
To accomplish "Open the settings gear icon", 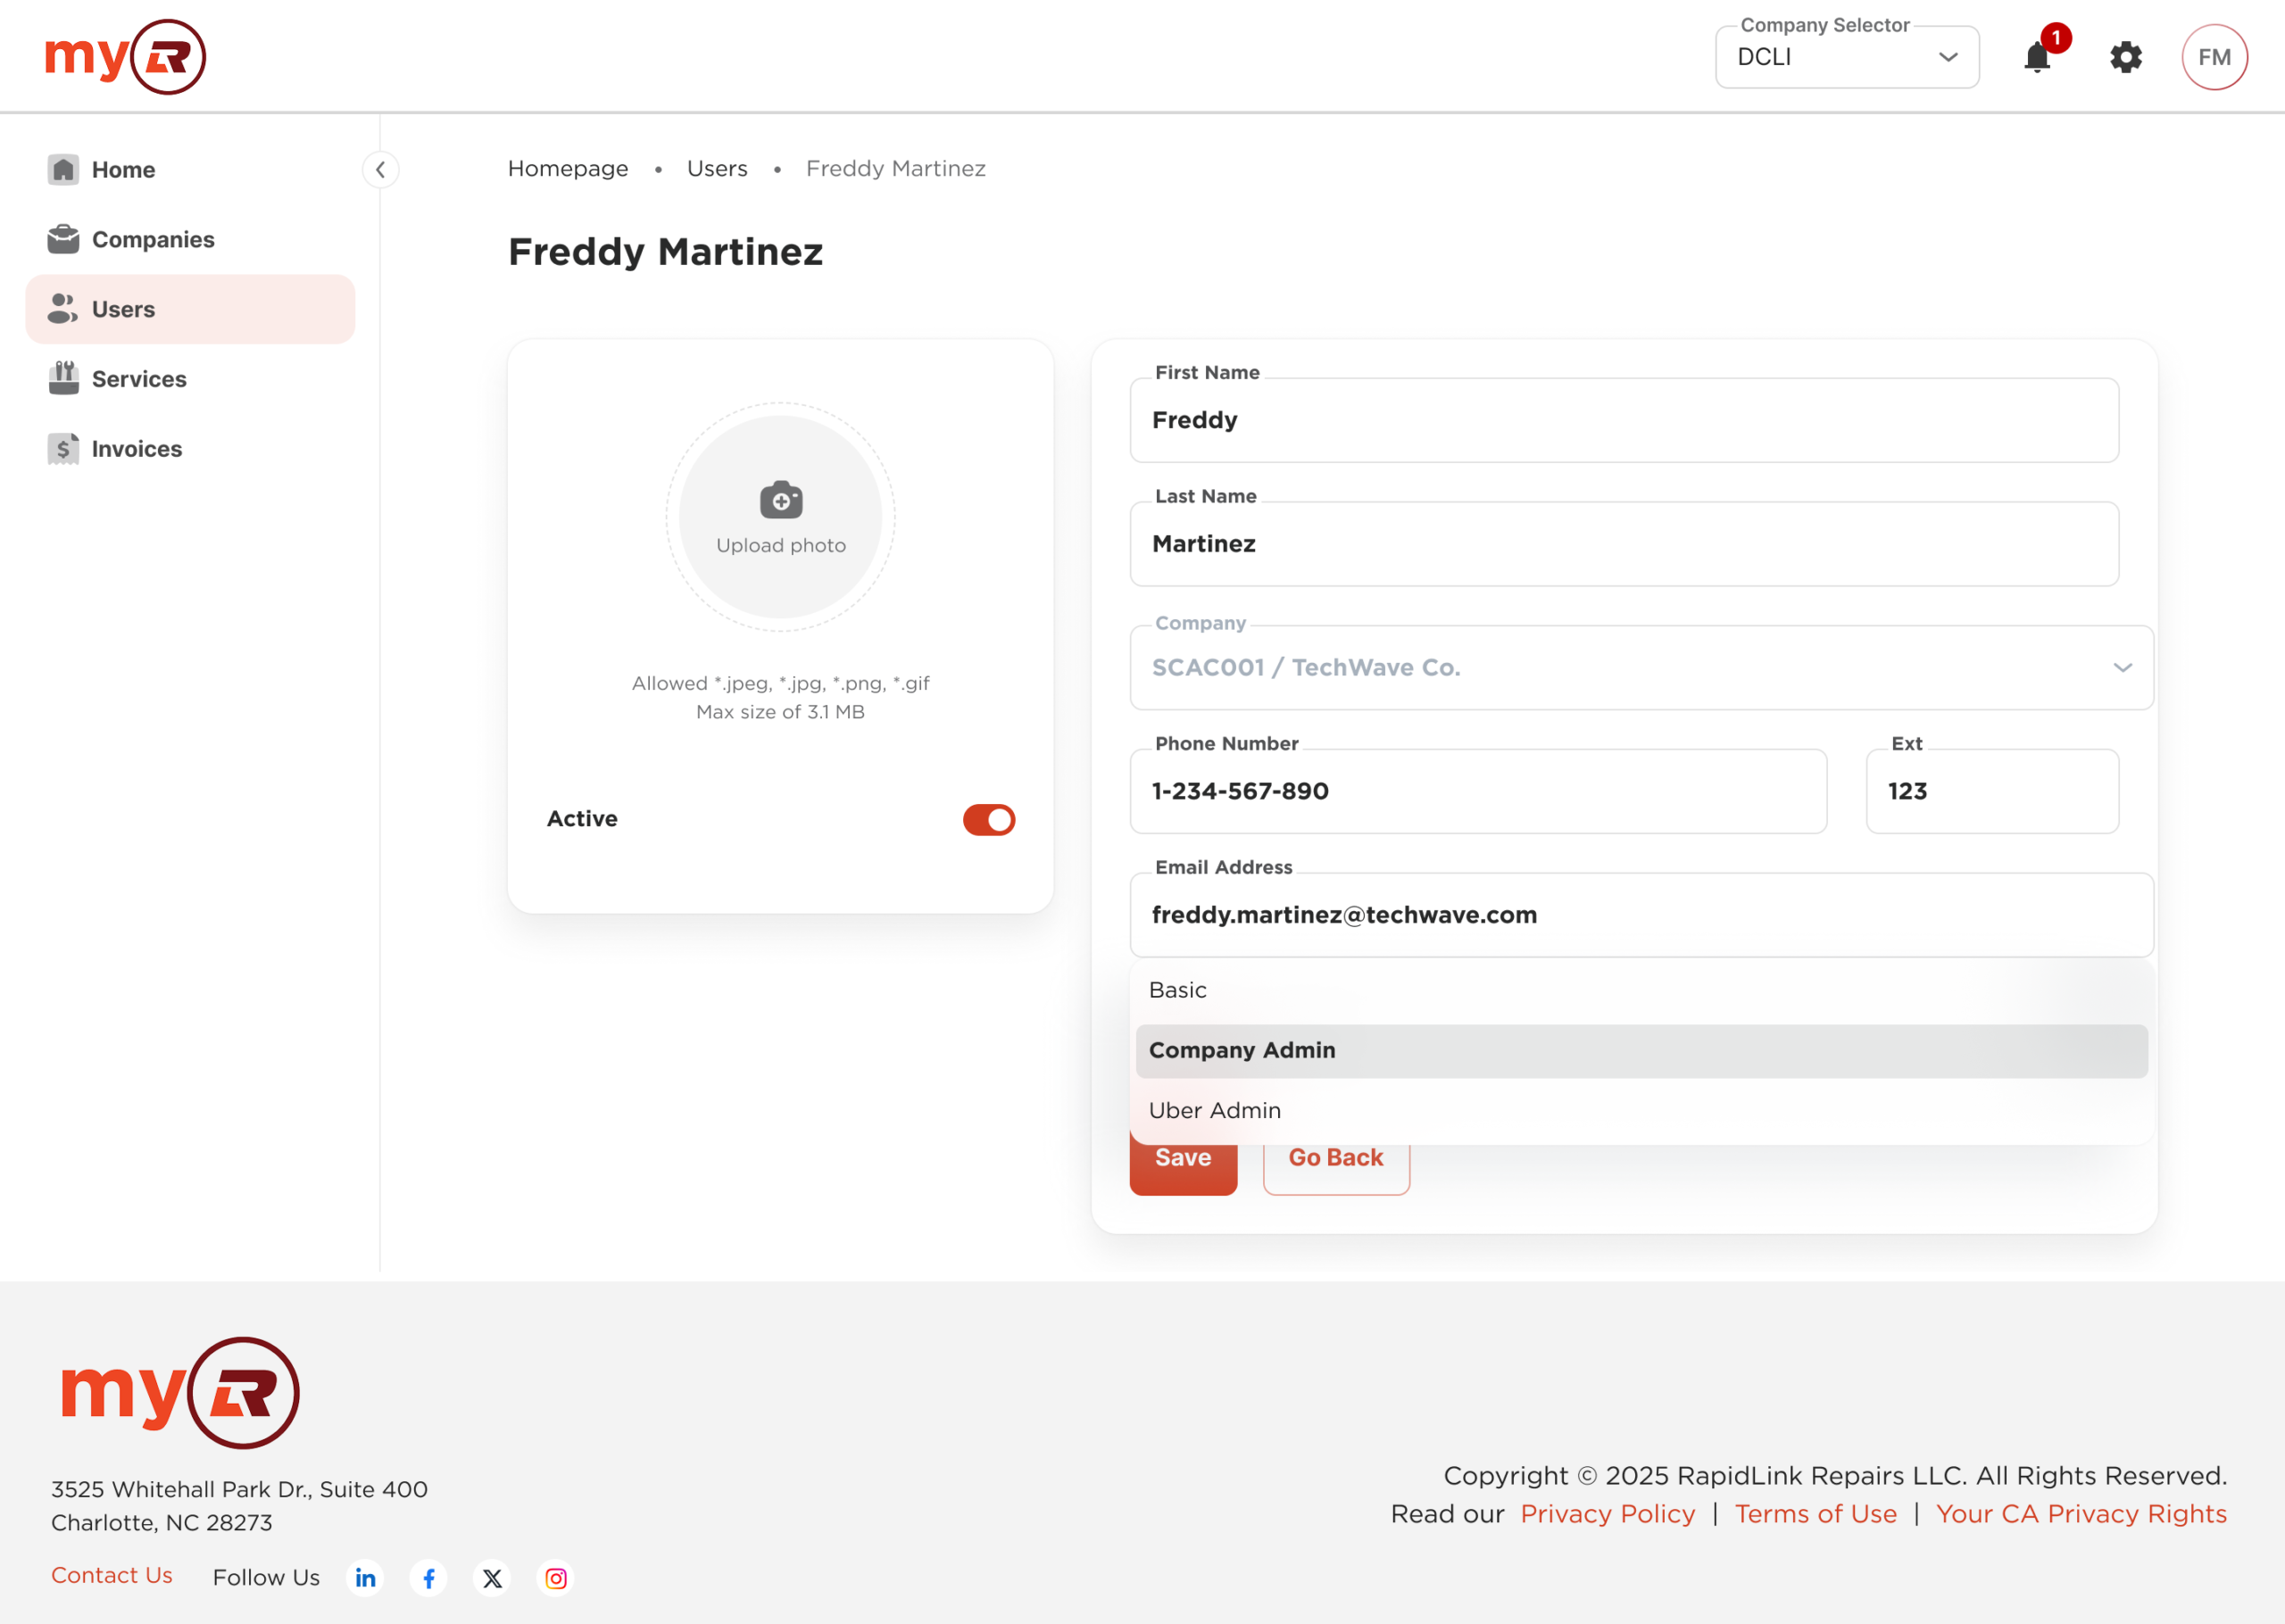I will (x=2125, y=57).
